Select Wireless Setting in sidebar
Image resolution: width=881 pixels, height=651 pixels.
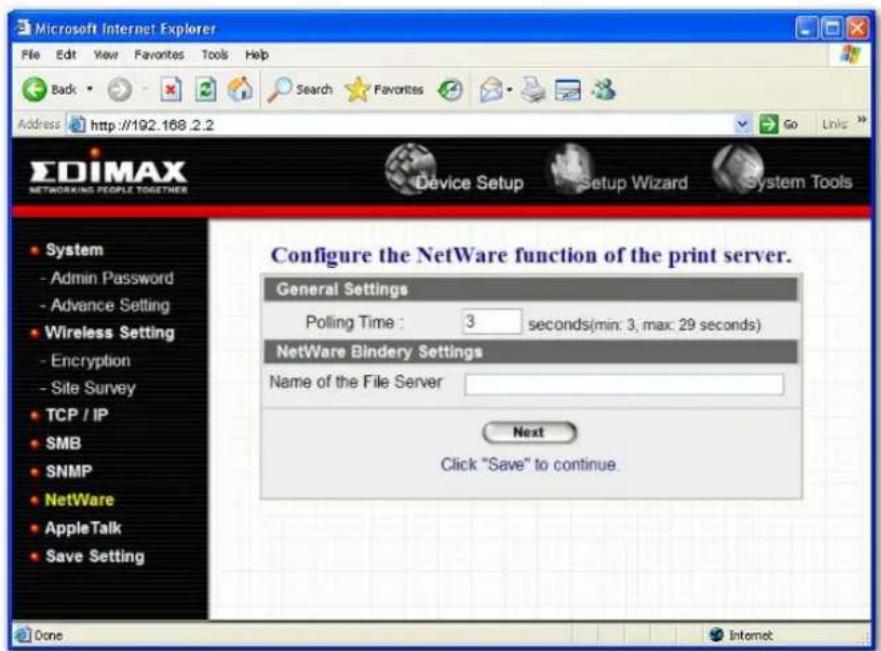pyautogui.click(x=110, y=333)
